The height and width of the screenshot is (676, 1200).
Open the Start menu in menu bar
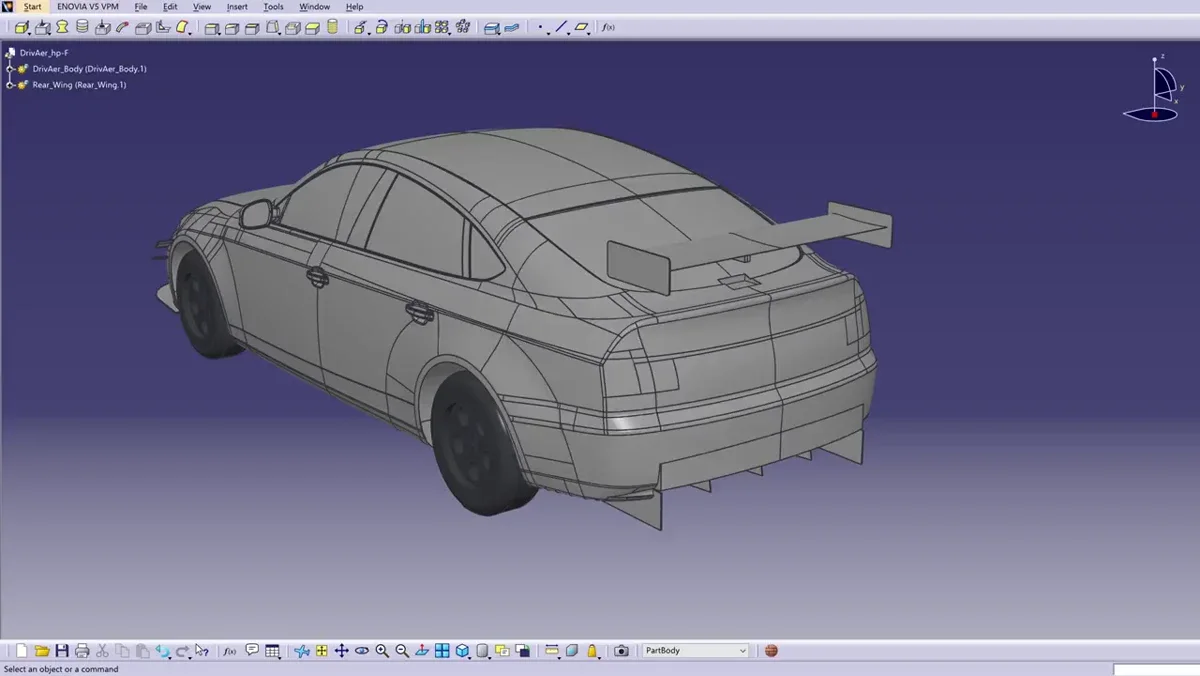pos(33,7)
